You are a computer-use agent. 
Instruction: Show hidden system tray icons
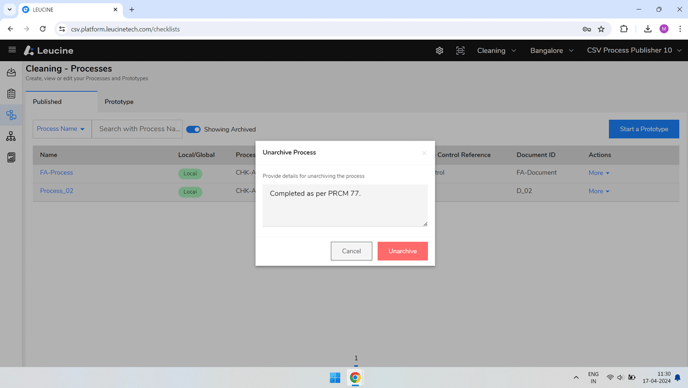[576, 377]
